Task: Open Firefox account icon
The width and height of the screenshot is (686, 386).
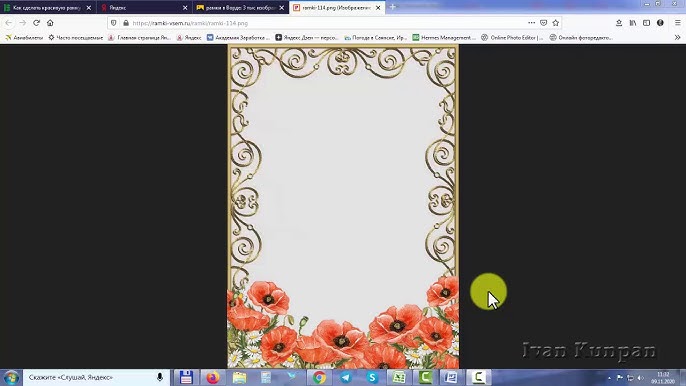Action: pyautogui.click(x=660, y=23)
